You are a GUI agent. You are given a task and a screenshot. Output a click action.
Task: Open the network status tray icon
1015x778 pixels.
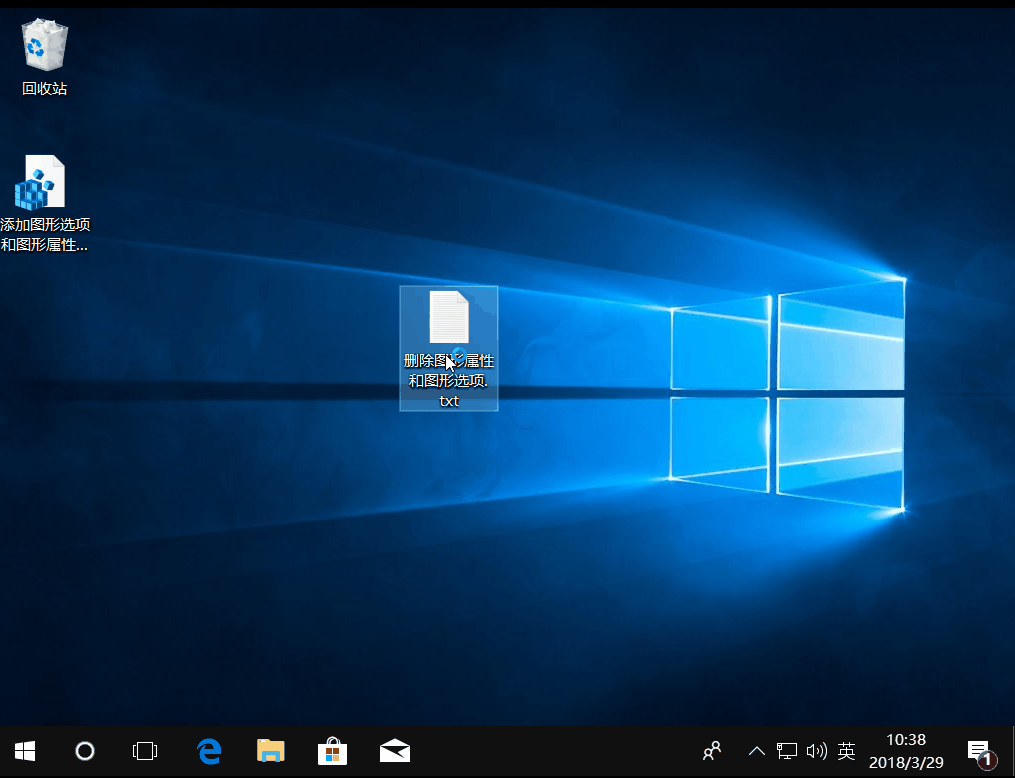786,751
